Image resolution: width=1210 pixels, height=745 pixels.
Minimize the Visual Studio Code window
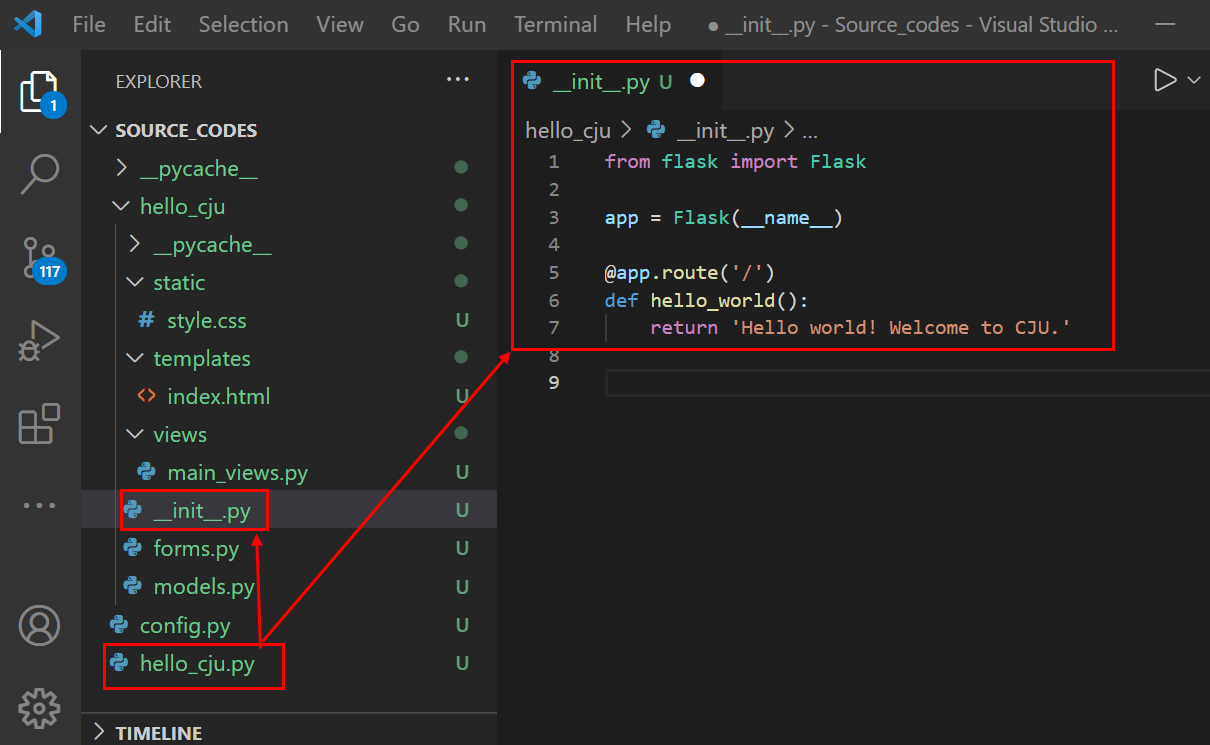pyautogui.click(x=1165, y=24)
